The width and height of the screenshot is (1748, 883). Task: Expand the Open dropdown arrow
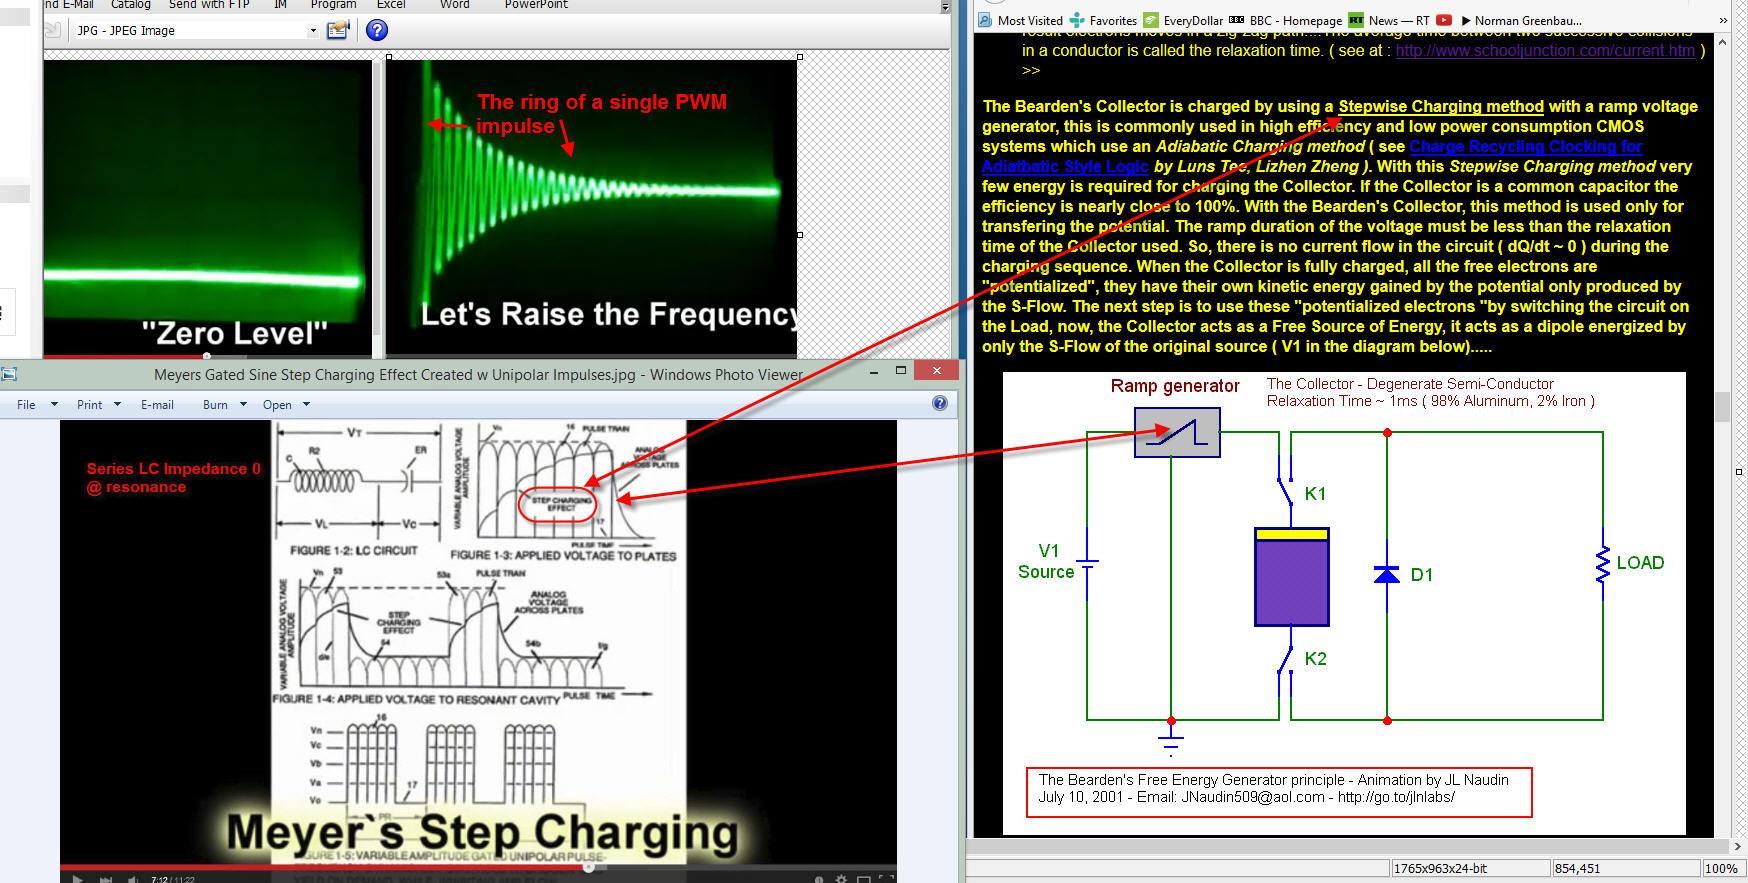click(306, 405)
